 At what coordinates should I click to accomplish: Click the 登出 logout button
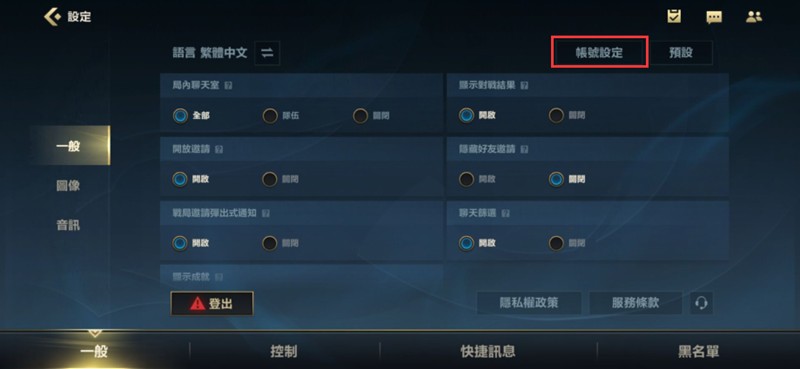point(212,304)
